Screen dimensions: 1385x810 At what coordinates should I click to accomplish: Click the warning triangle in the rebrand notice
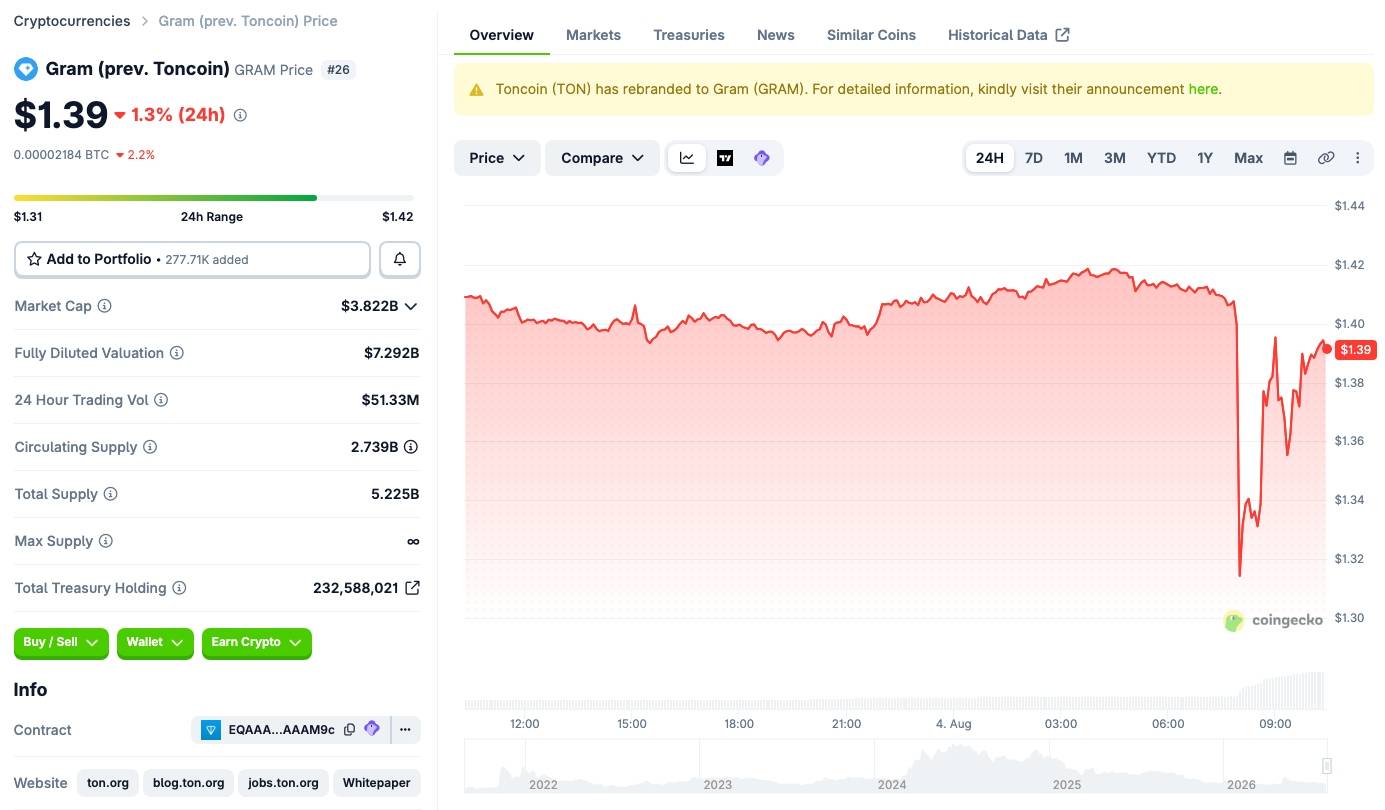coord(476,89)
